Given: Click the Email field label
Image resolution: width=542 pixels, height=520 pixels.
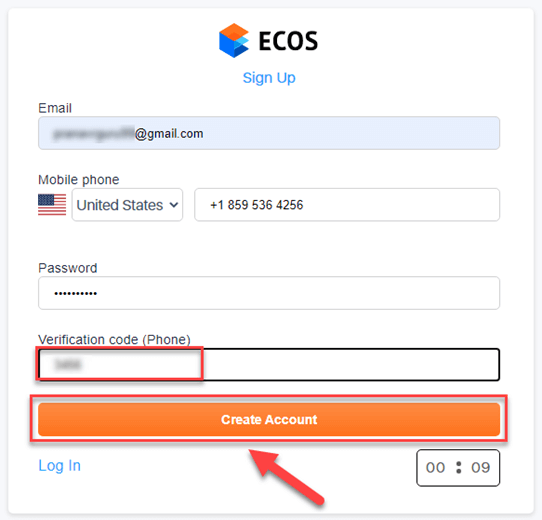Looking at the screenshot, I should click(55, 108).
